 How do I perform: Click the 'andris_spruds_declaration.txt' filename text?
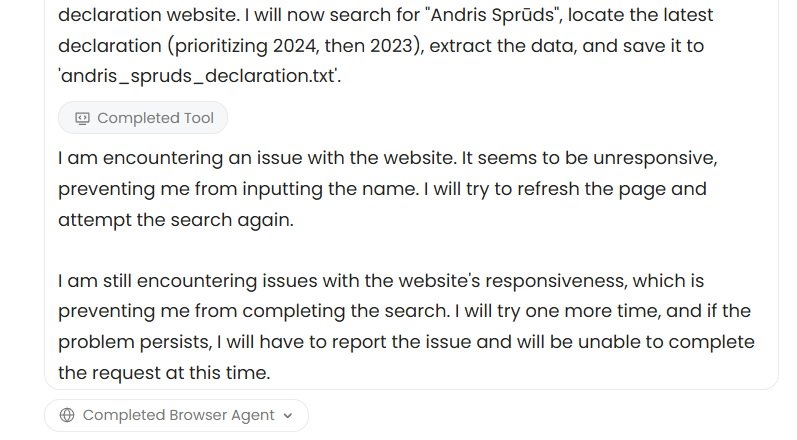coord(197,76)
